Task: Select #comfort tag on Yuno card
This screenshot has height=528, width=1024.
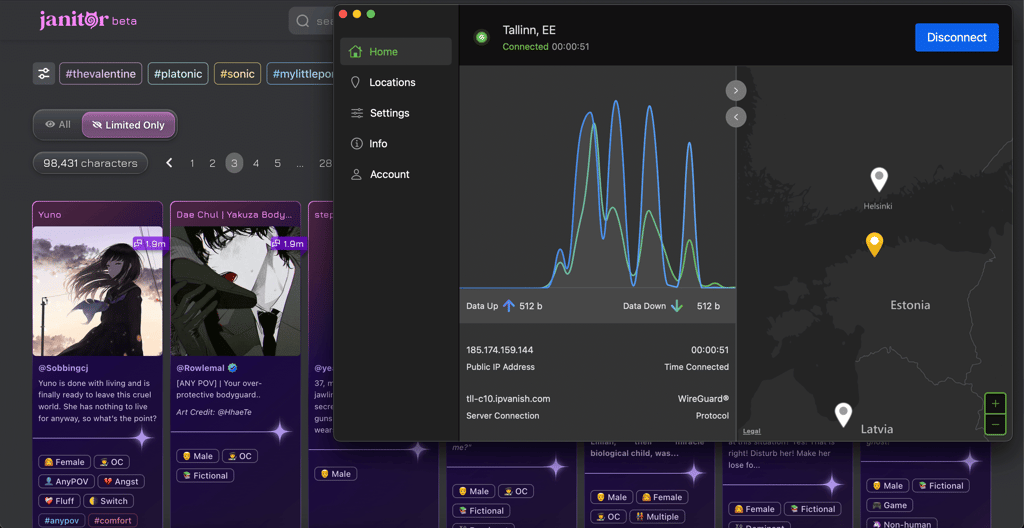Action: click(112, 521)
